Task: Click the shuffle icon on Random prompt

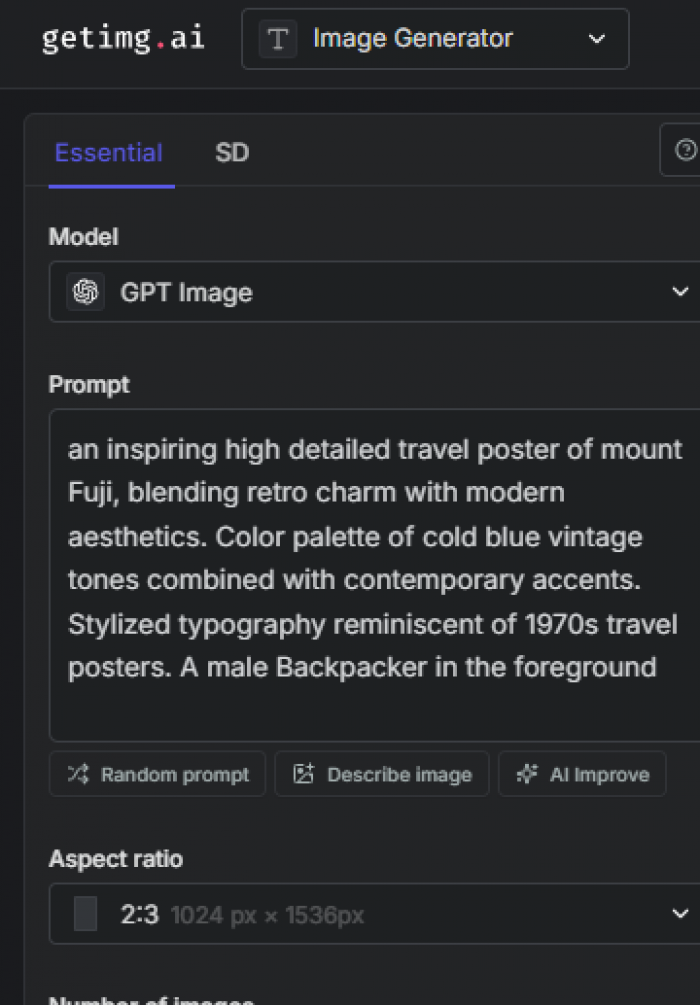Action: tap(80, 773)
